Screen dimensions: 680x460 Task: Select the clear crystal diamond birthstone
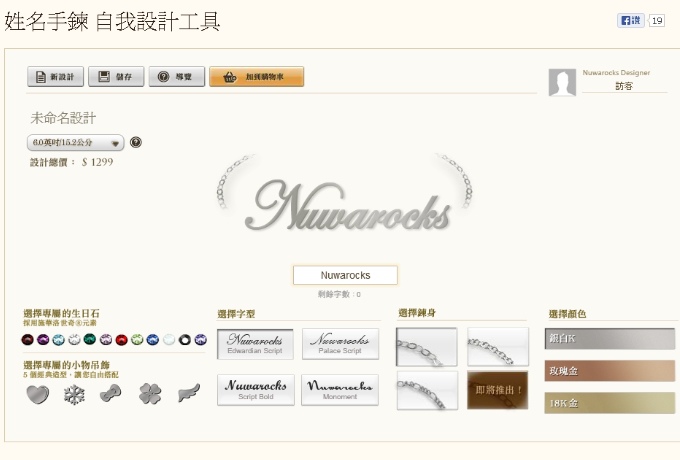click(x=74, y=339)
